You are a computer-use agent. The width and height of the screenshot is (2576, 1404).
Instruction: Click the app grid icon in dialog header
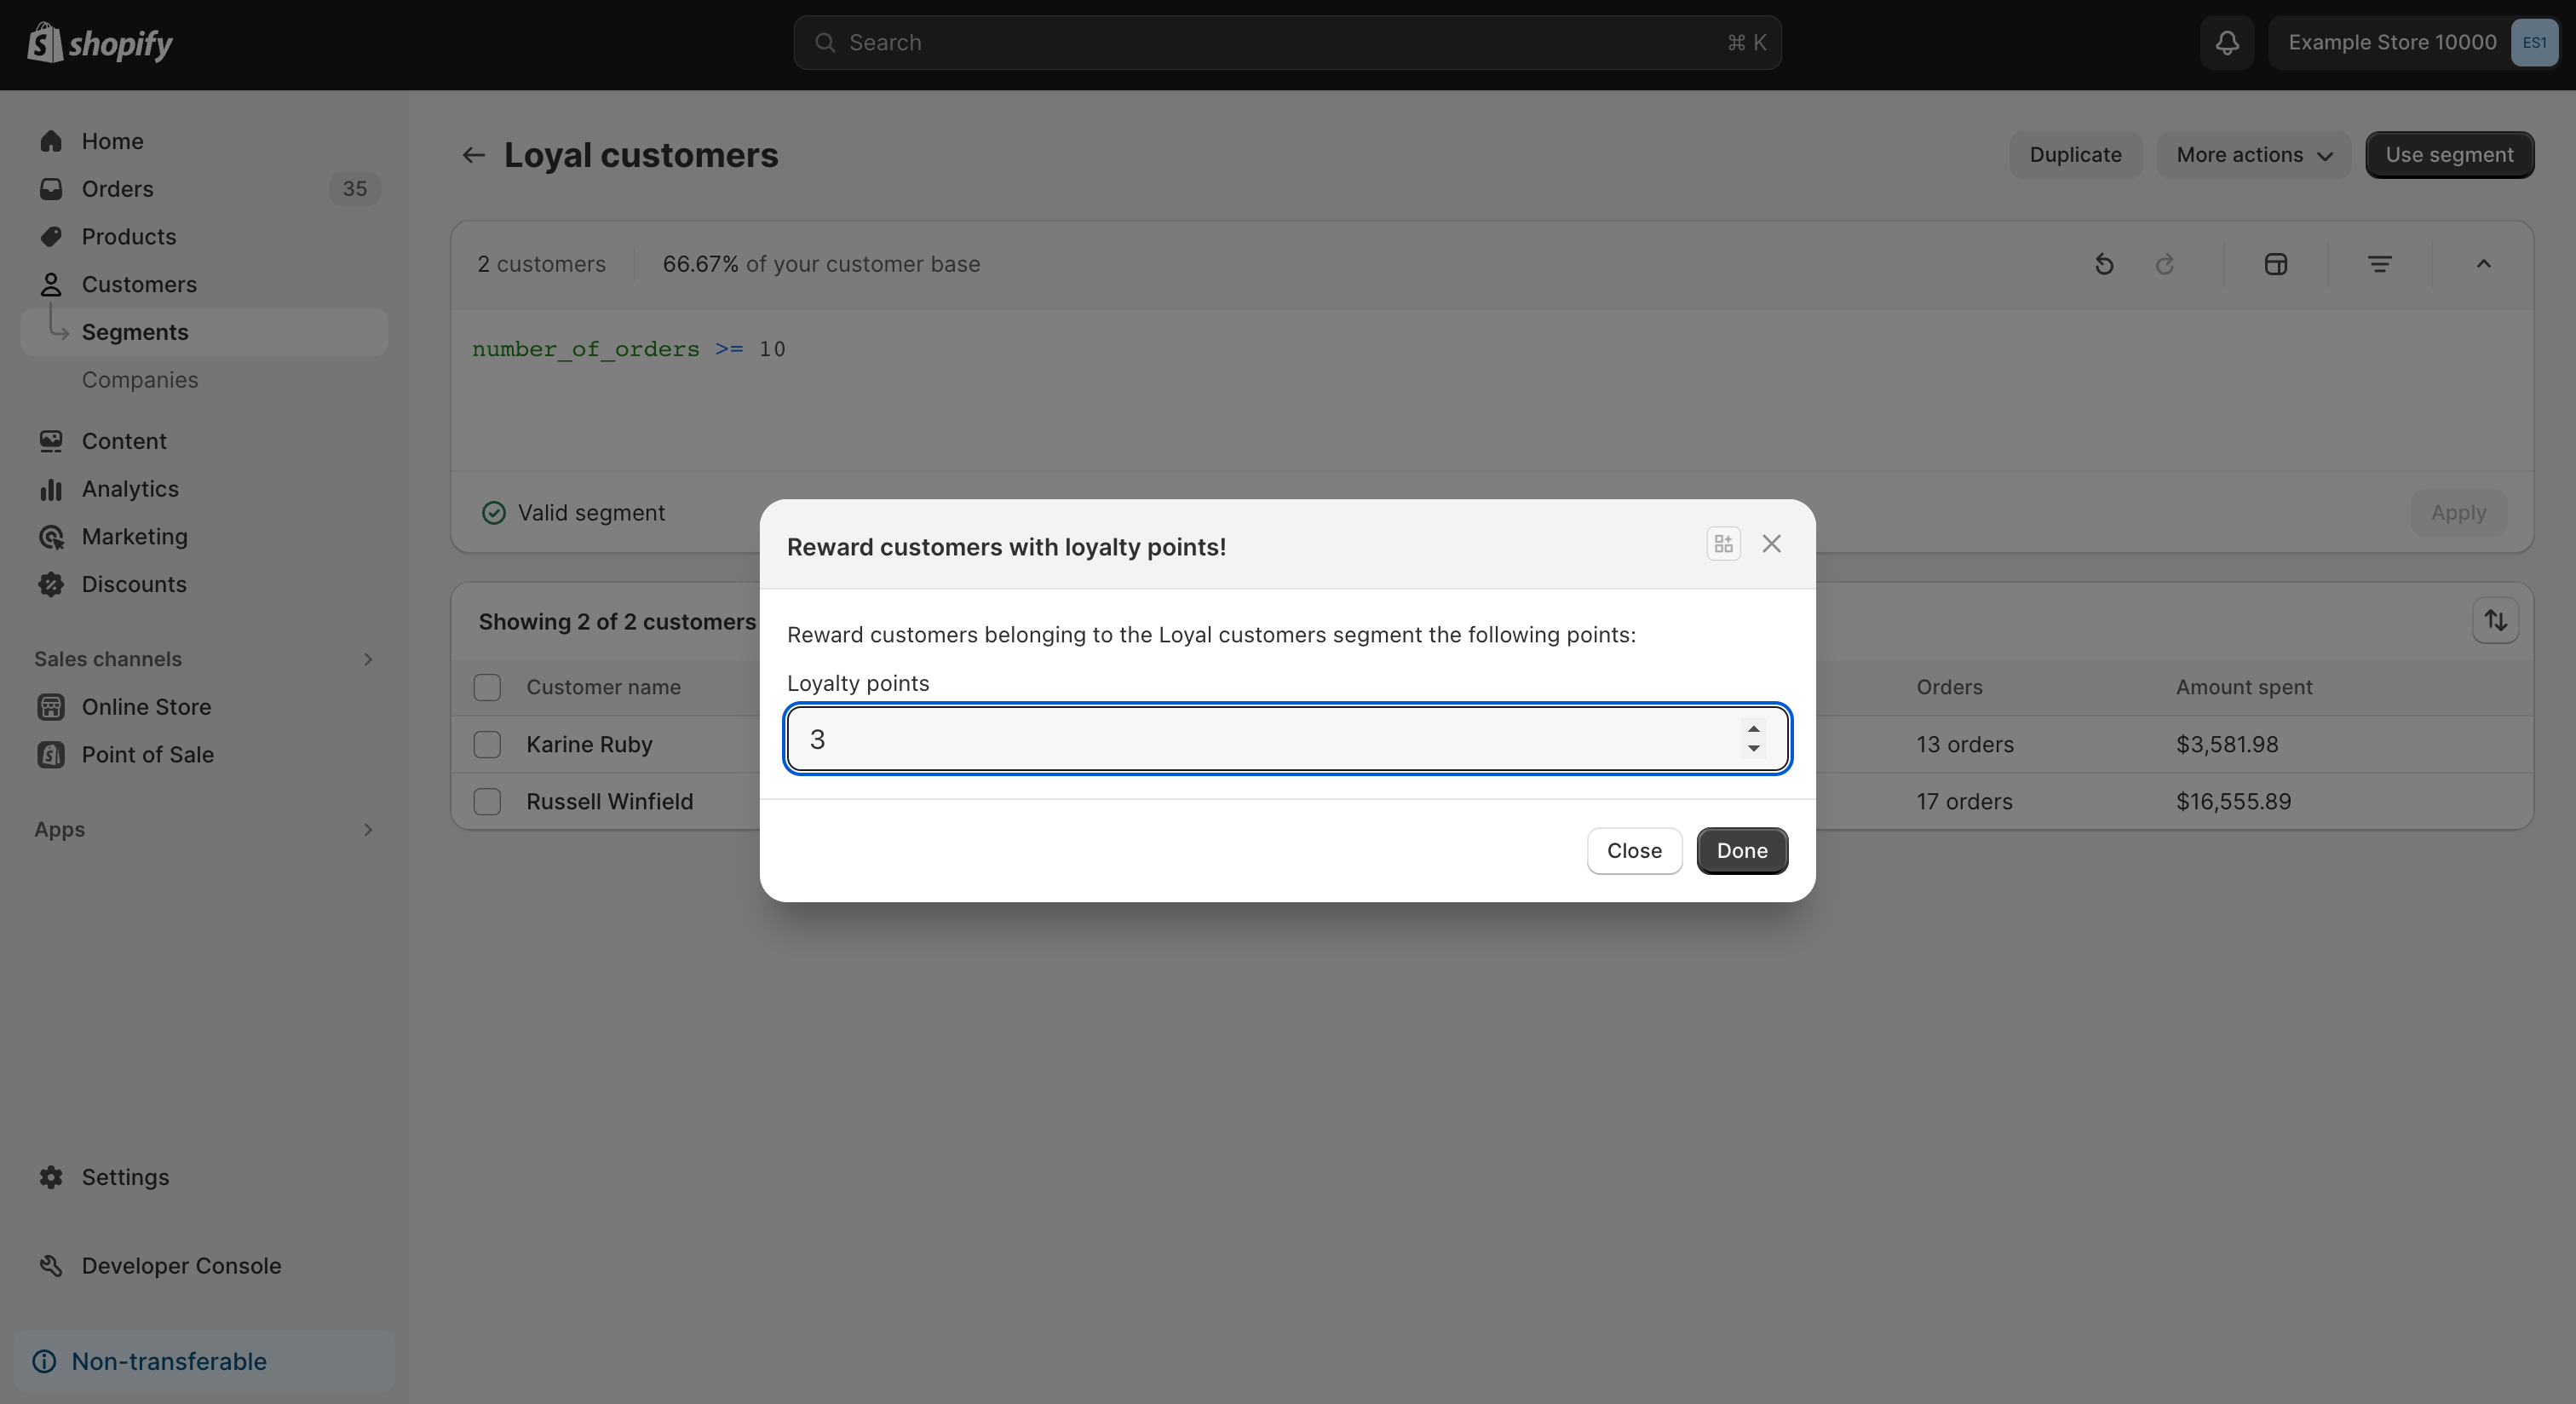click(1723, 544)
